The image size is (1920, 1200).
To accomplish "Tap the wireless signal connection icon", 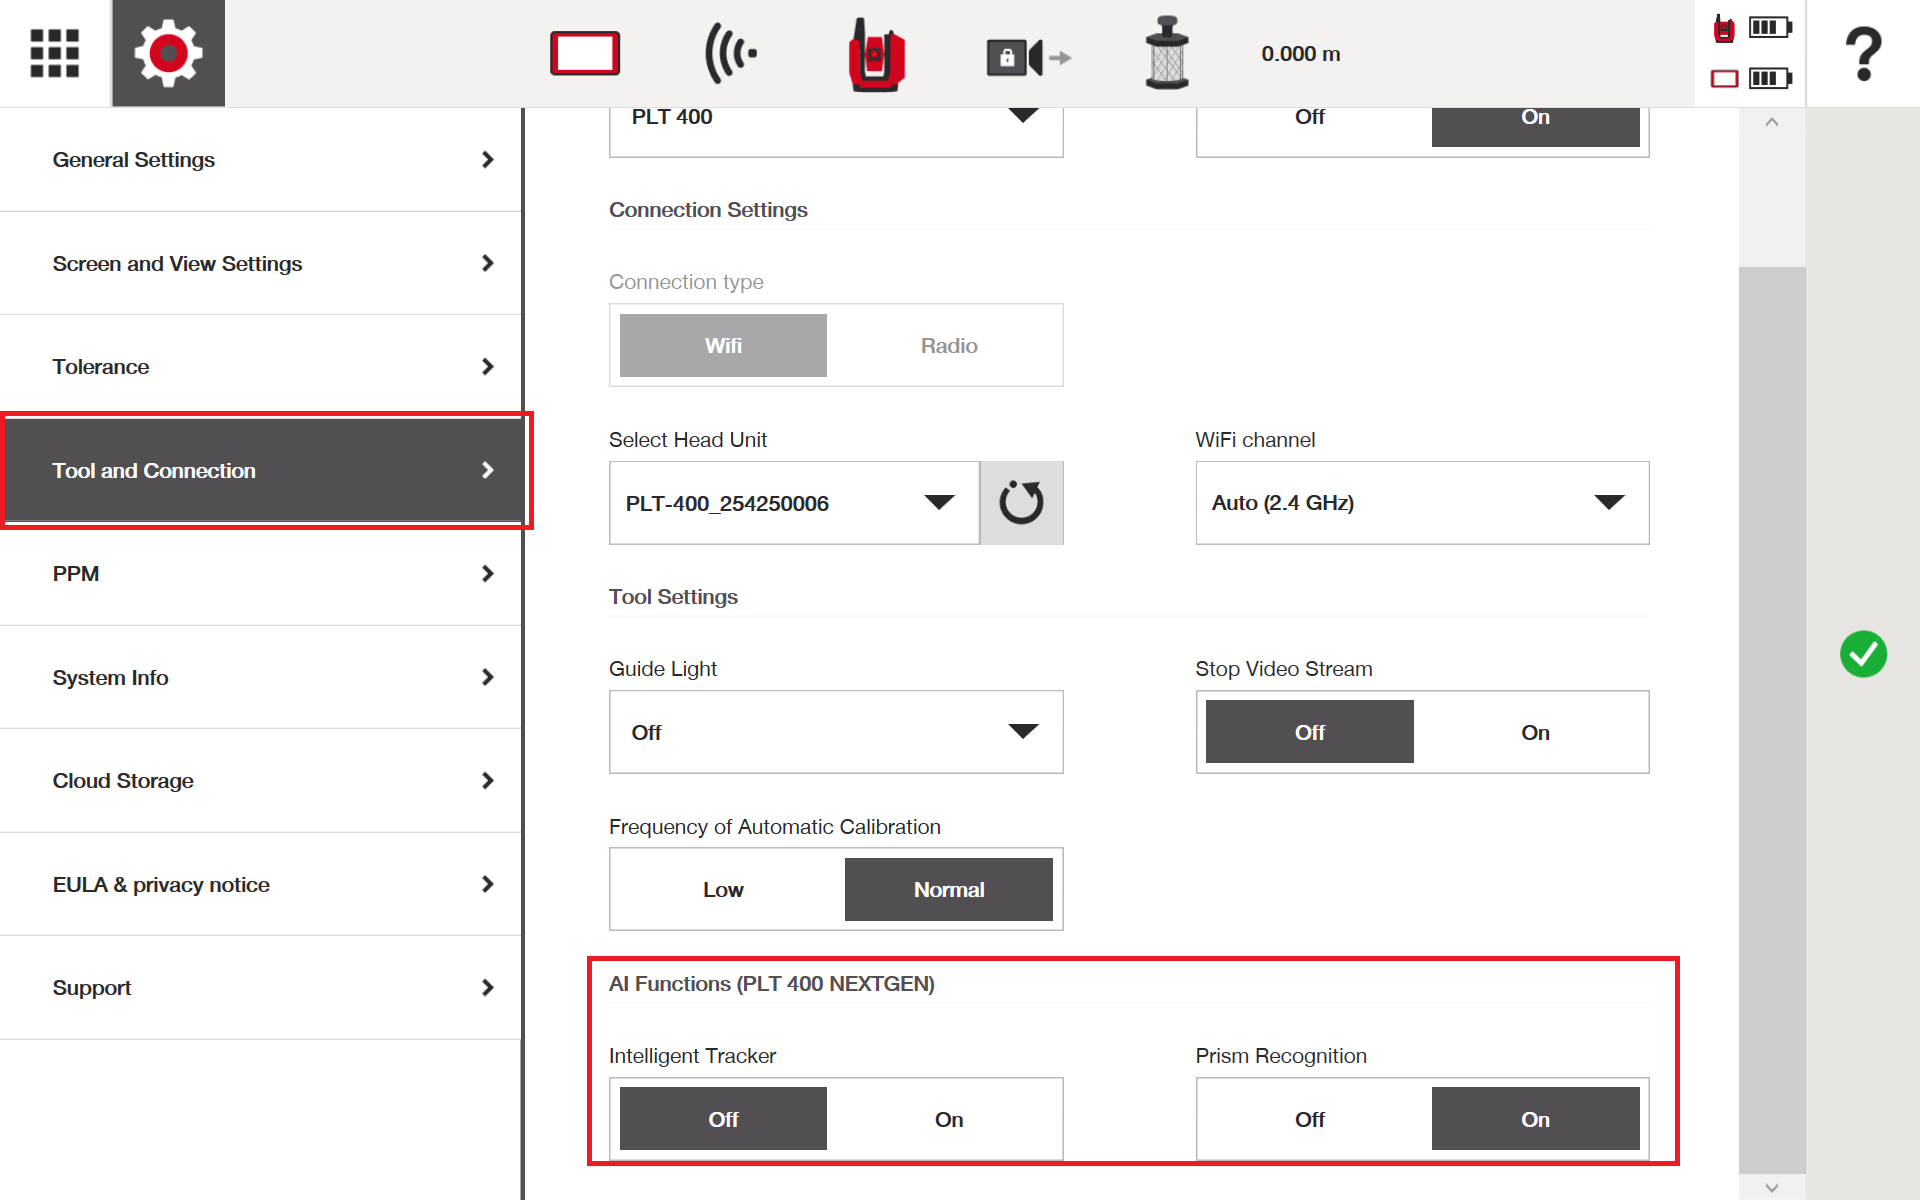I will pos(731,53).
